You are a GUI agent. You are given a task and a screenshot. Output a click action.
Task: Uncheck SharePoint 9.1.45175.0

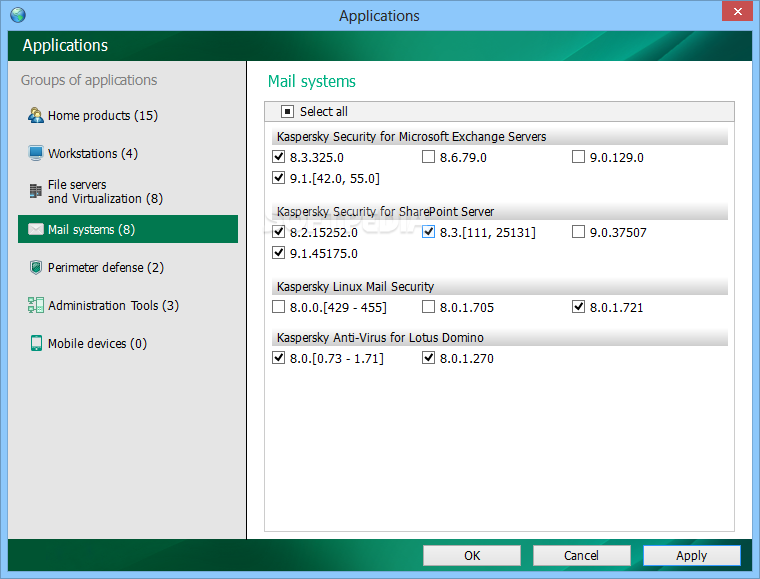278,252
